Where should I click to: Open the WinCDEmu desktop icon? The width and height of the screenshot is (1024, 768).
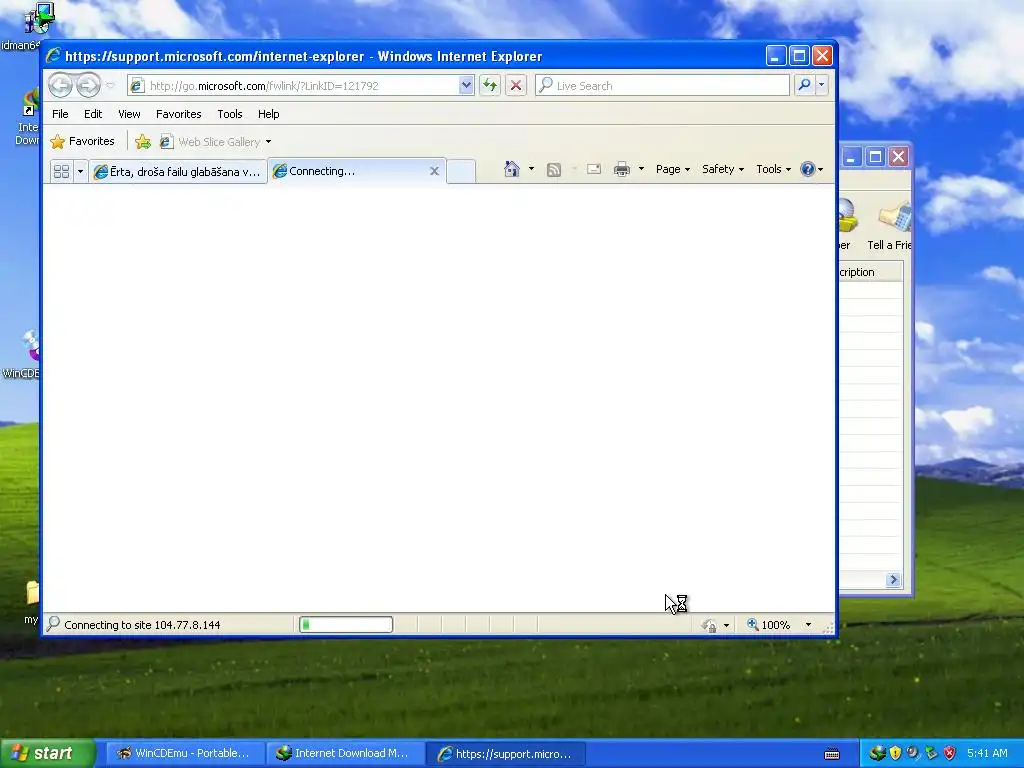[x=23, y=355]
